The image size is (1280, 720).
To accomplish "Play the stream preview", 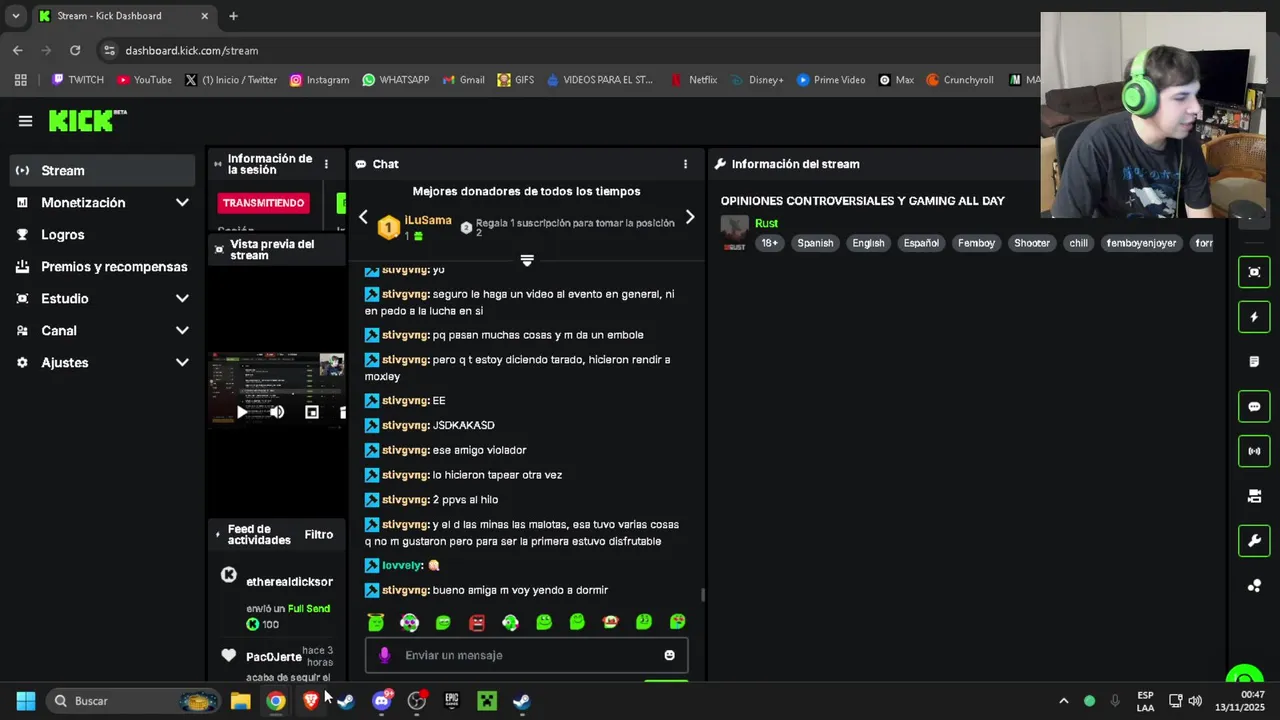I will (x=242, y=412).
